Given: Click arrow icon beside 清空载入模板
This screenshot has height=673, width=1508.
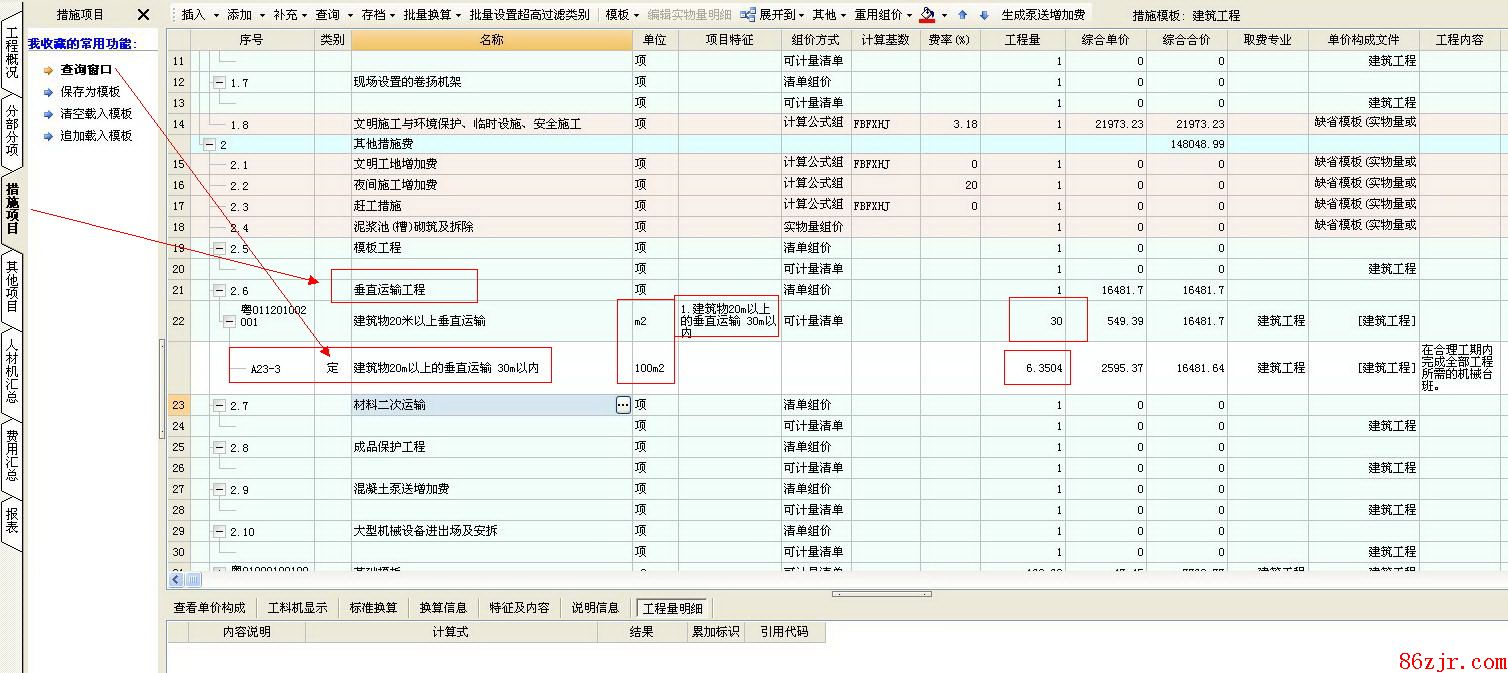Looking at the screenshot, I should coord(48,114).
